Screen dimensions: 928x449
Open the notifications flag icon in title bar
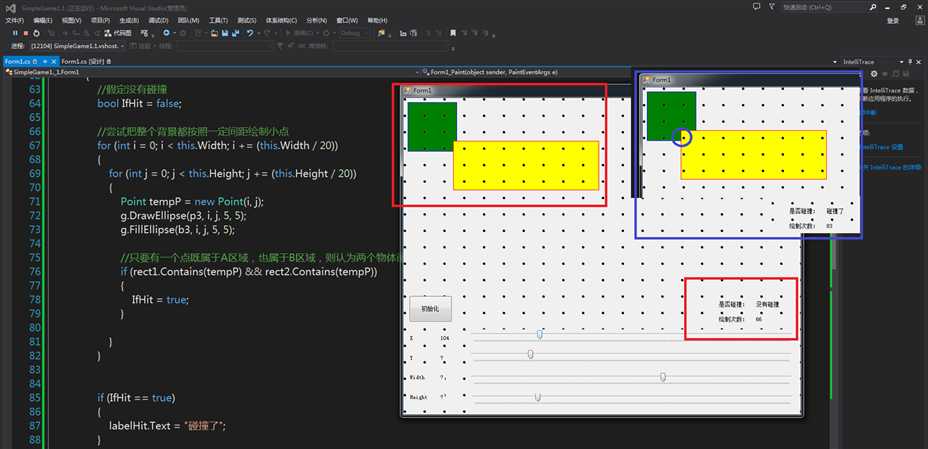click(x=772, y=7)
